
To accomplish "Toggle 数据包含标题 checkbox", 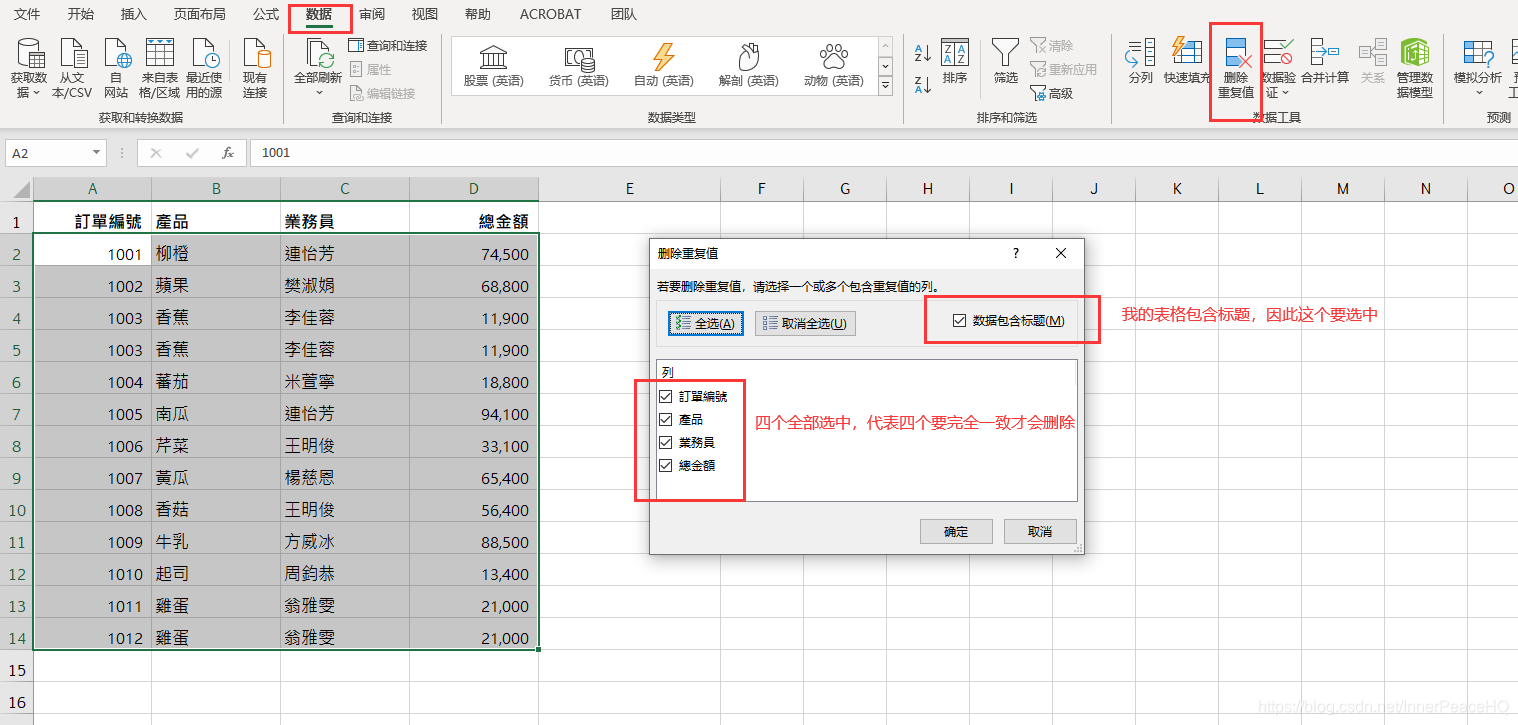I will click(x=960, y=321).
